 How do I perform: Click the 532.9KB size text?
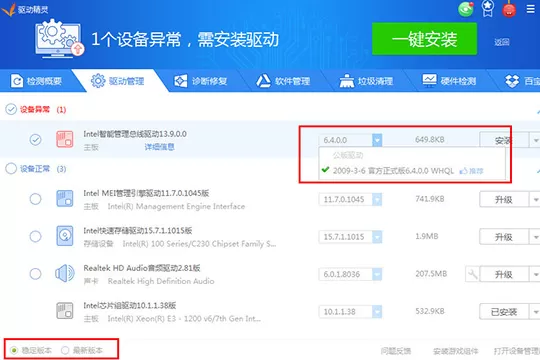429,311
